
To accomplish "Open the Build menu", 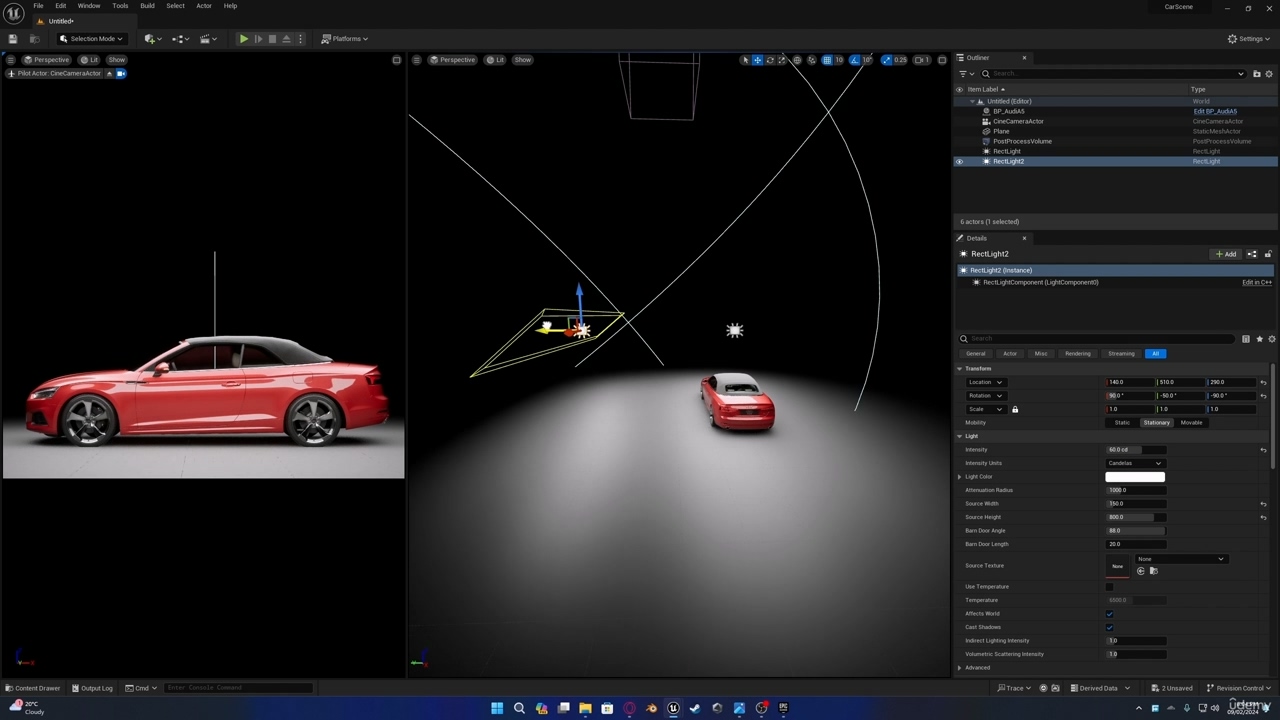I will [x=147, y=6].
